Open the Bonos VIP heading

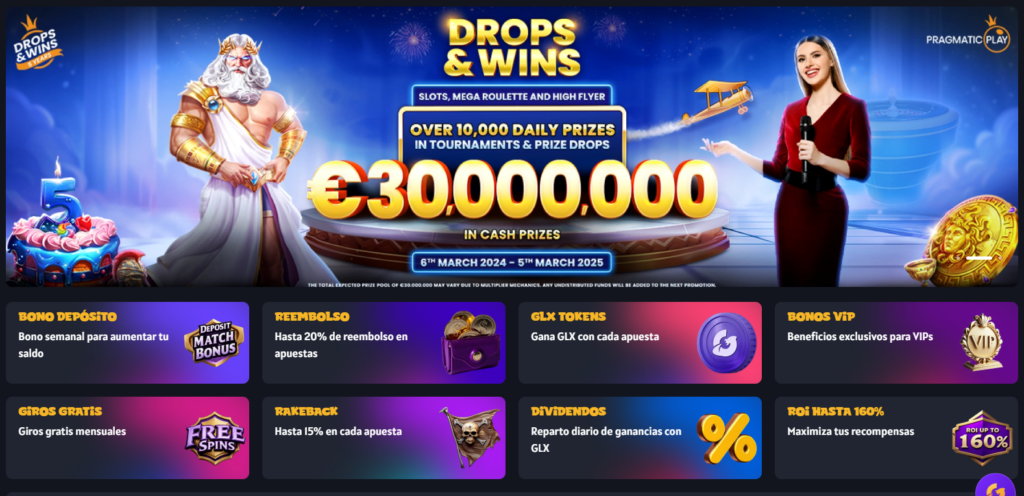(821, 317)
